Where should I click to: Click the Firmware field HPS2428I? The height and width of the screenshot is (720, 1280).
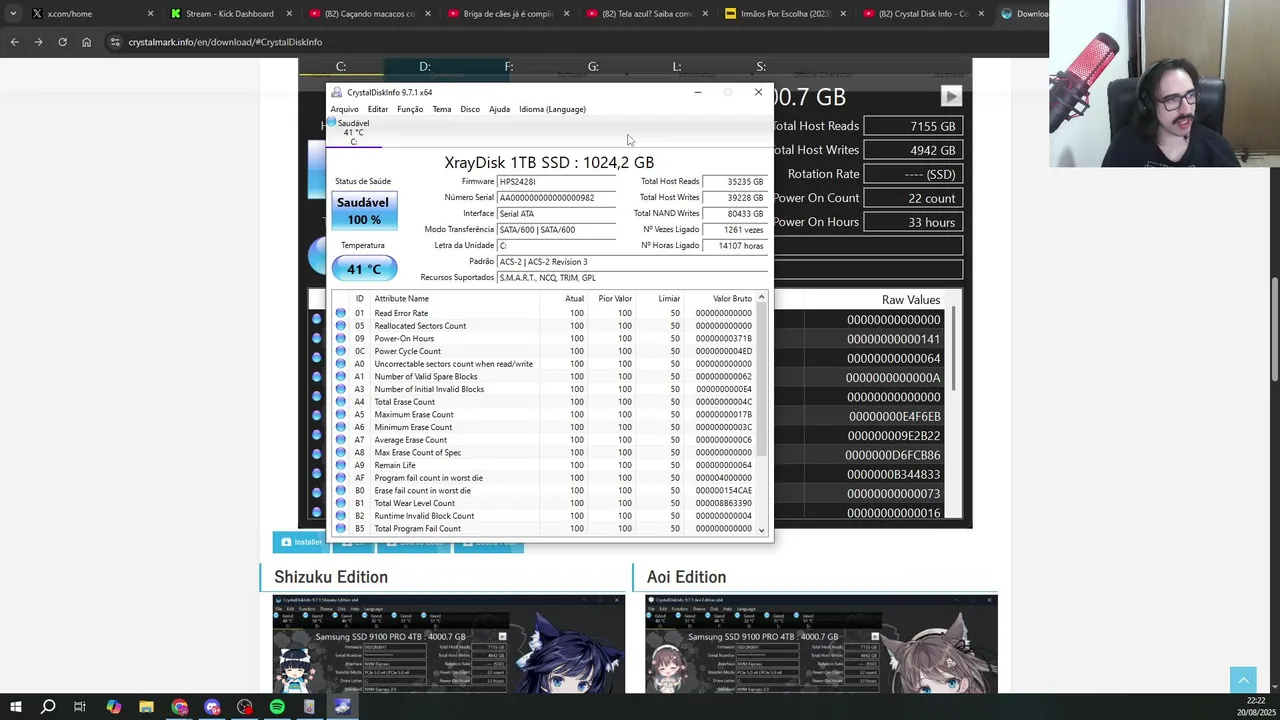click(x=556, y=182)
